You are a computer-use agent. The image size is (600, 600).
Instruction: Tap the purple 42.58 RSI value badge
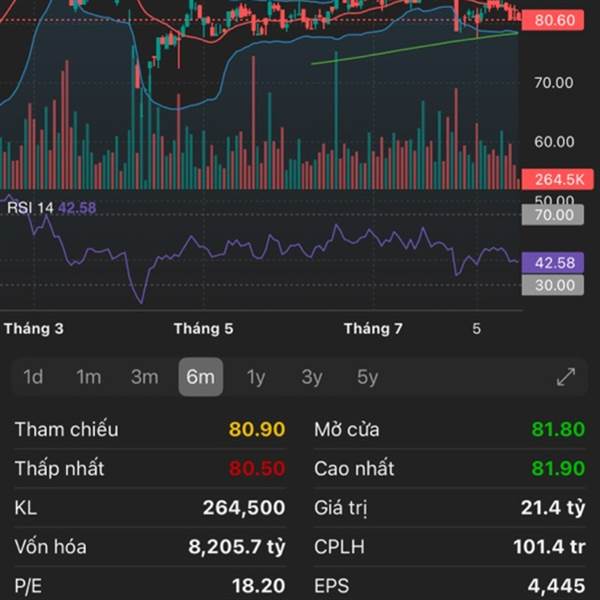(x=553, y=262)
